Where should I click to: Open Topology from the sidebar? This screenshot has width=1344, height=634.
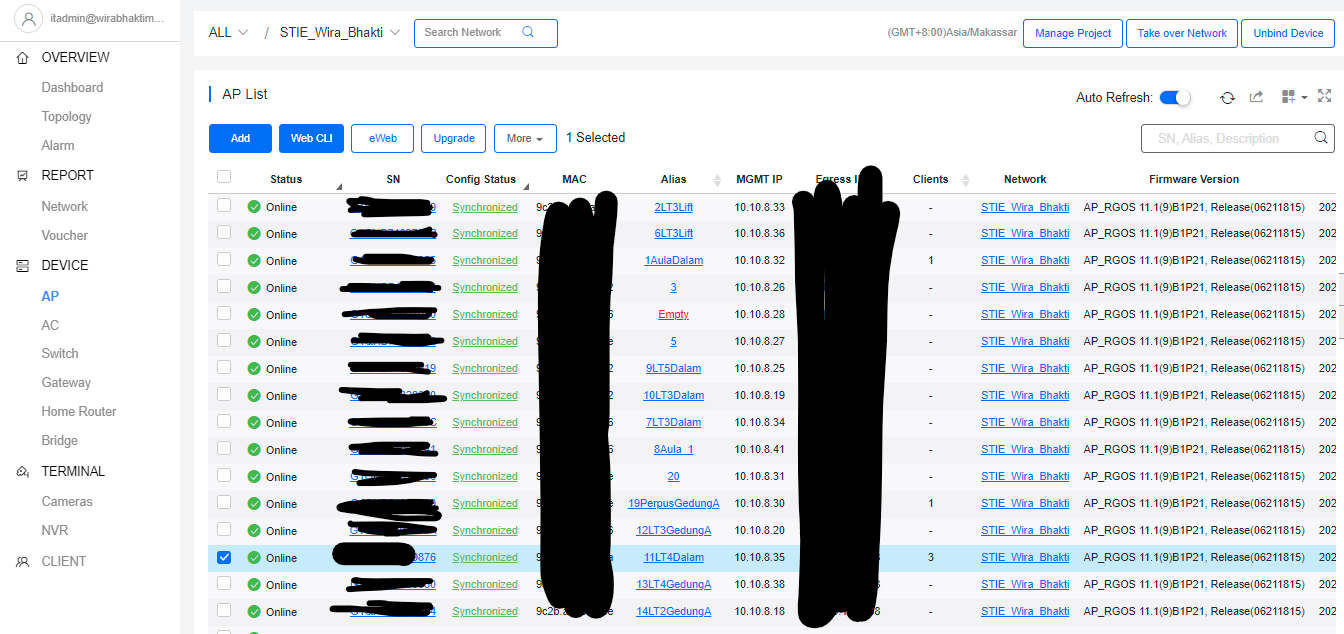pos(66,116)
